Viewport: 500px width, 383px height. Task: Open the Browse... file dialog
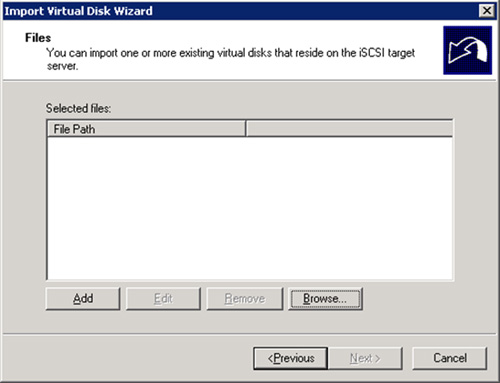[325, 299]
